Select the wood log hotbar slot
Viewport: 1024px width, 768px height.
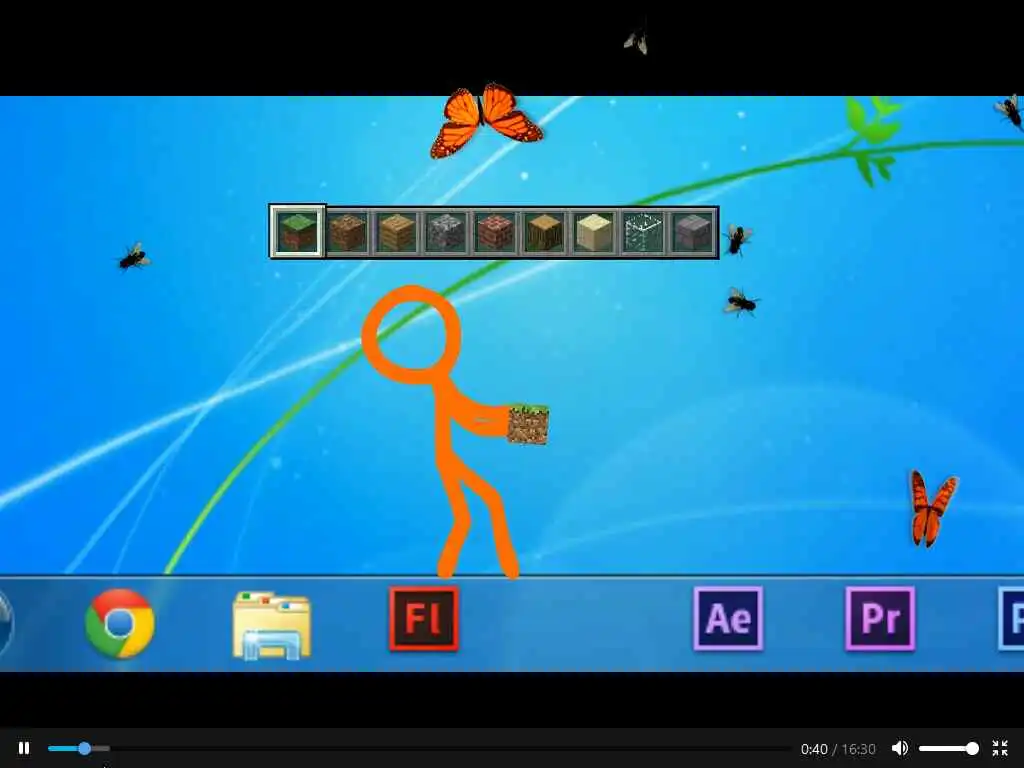click(545, 232)
